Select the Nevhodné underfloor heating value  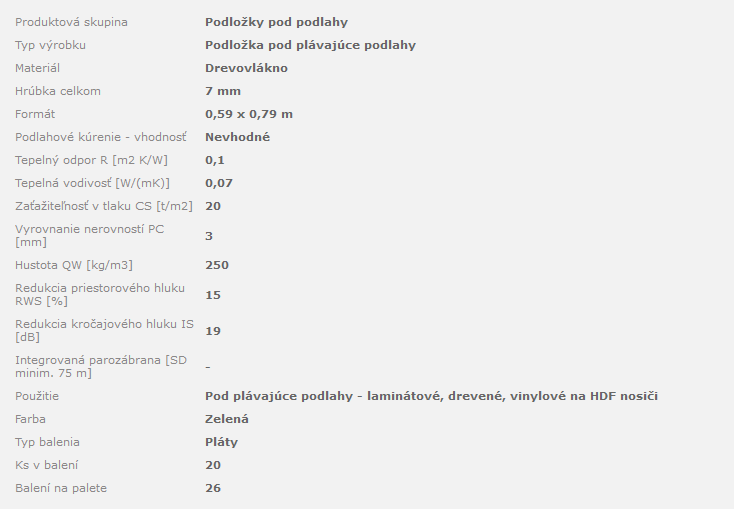click(x=237, y=137)
